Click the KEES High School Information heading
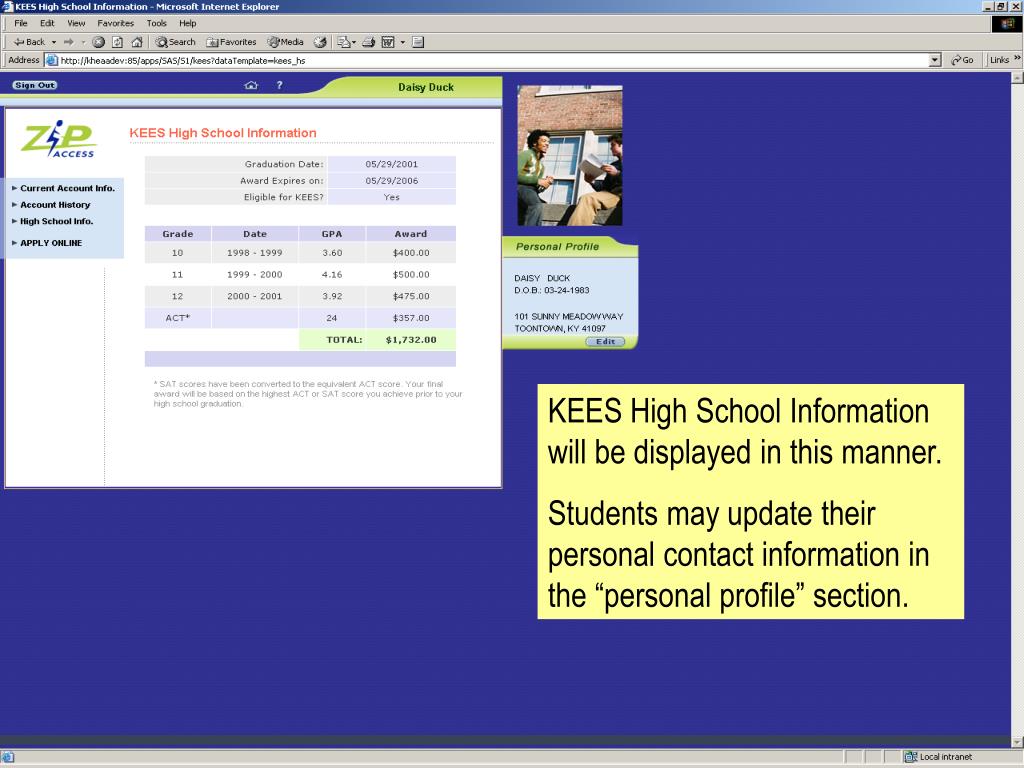 [223, 133]
